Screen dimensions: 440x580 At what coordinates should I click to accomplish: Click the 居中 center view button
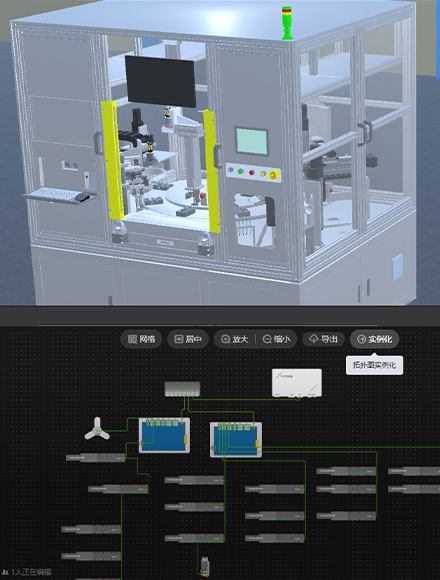[x=188, y=339]
